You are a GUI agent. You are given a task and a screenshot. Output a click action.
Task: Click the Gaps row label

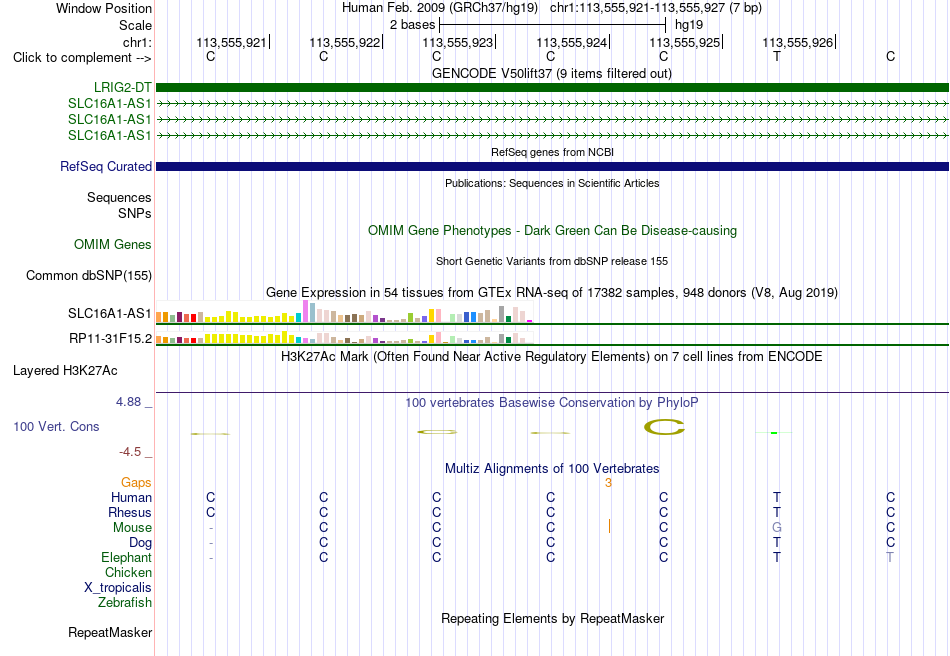coord(136,483)
